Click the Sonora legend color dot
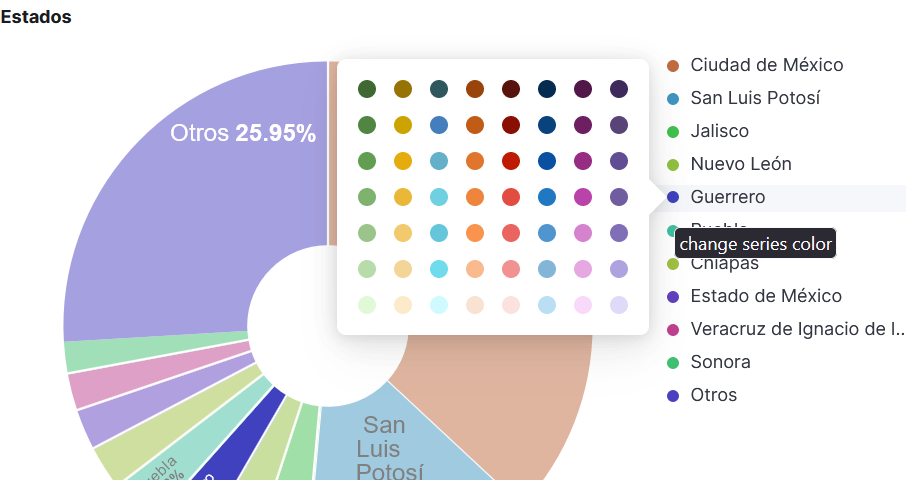 pos(673,362)
